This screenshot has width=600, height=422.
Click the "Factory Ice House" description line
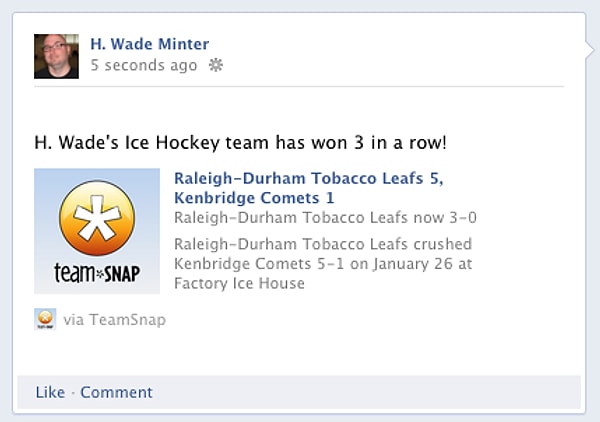coord(239,283)
